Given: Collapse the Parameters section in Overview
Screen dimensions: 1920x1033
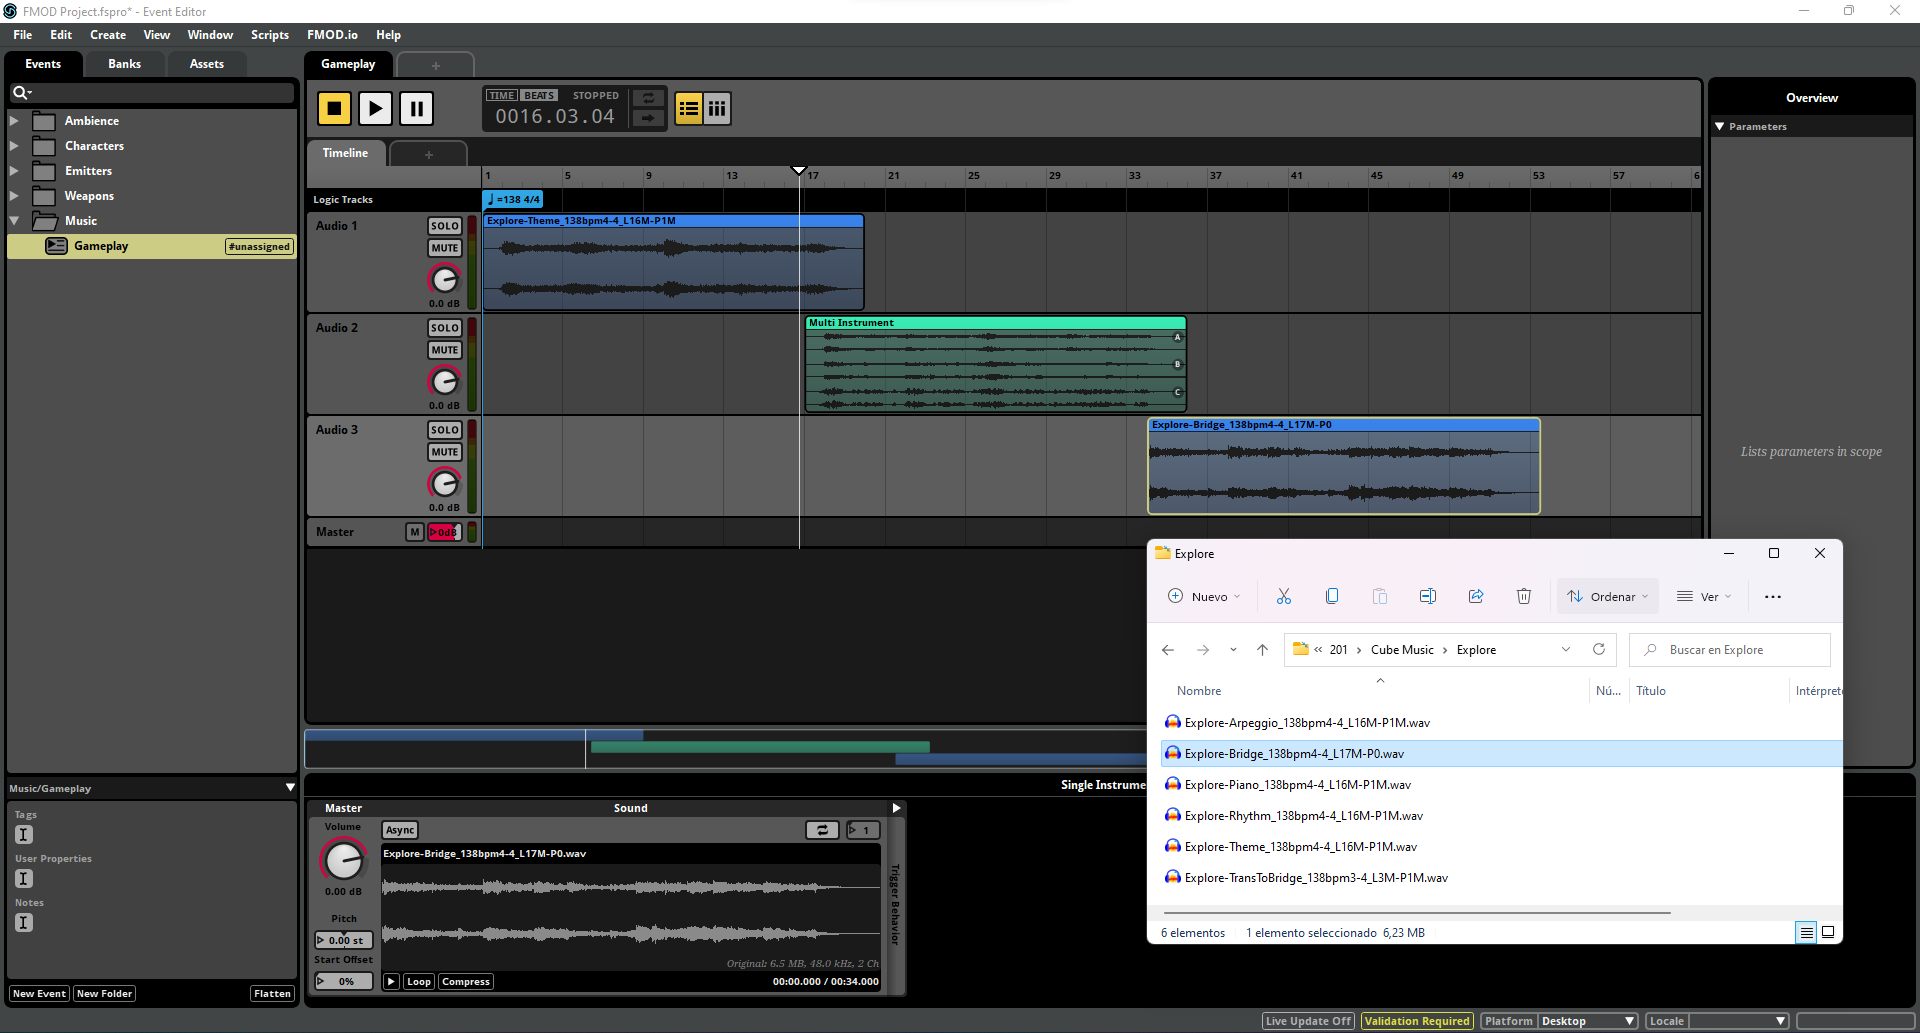Looking at the screenshot, I should pyautogui.click(x=1720, y=127).
